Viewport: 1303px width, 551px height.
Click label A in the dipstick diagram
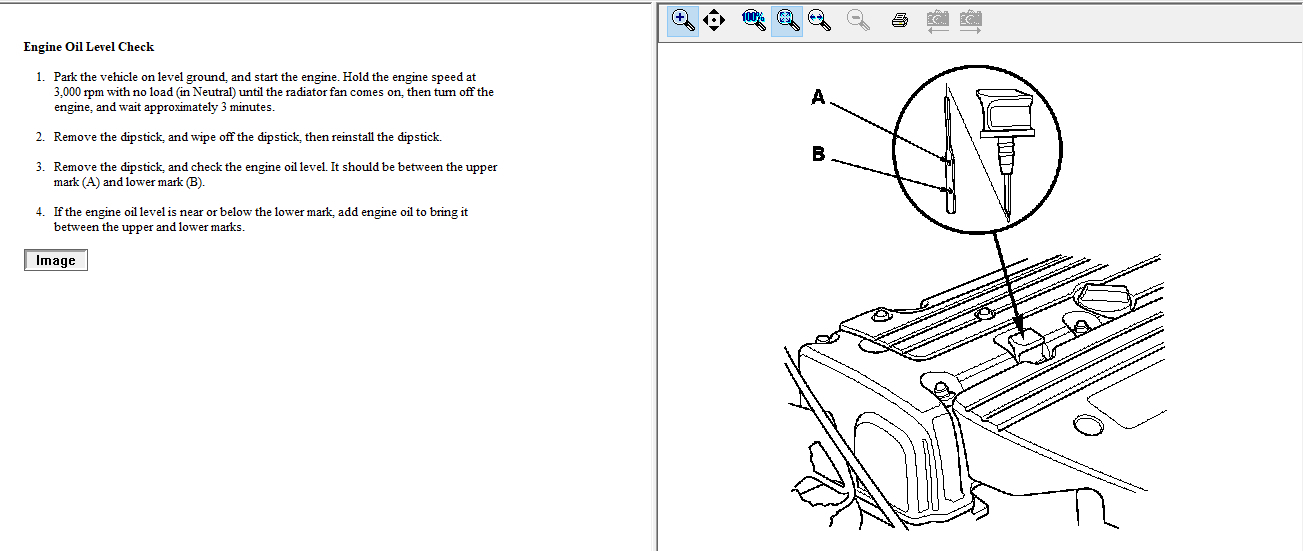click(818, 97)
